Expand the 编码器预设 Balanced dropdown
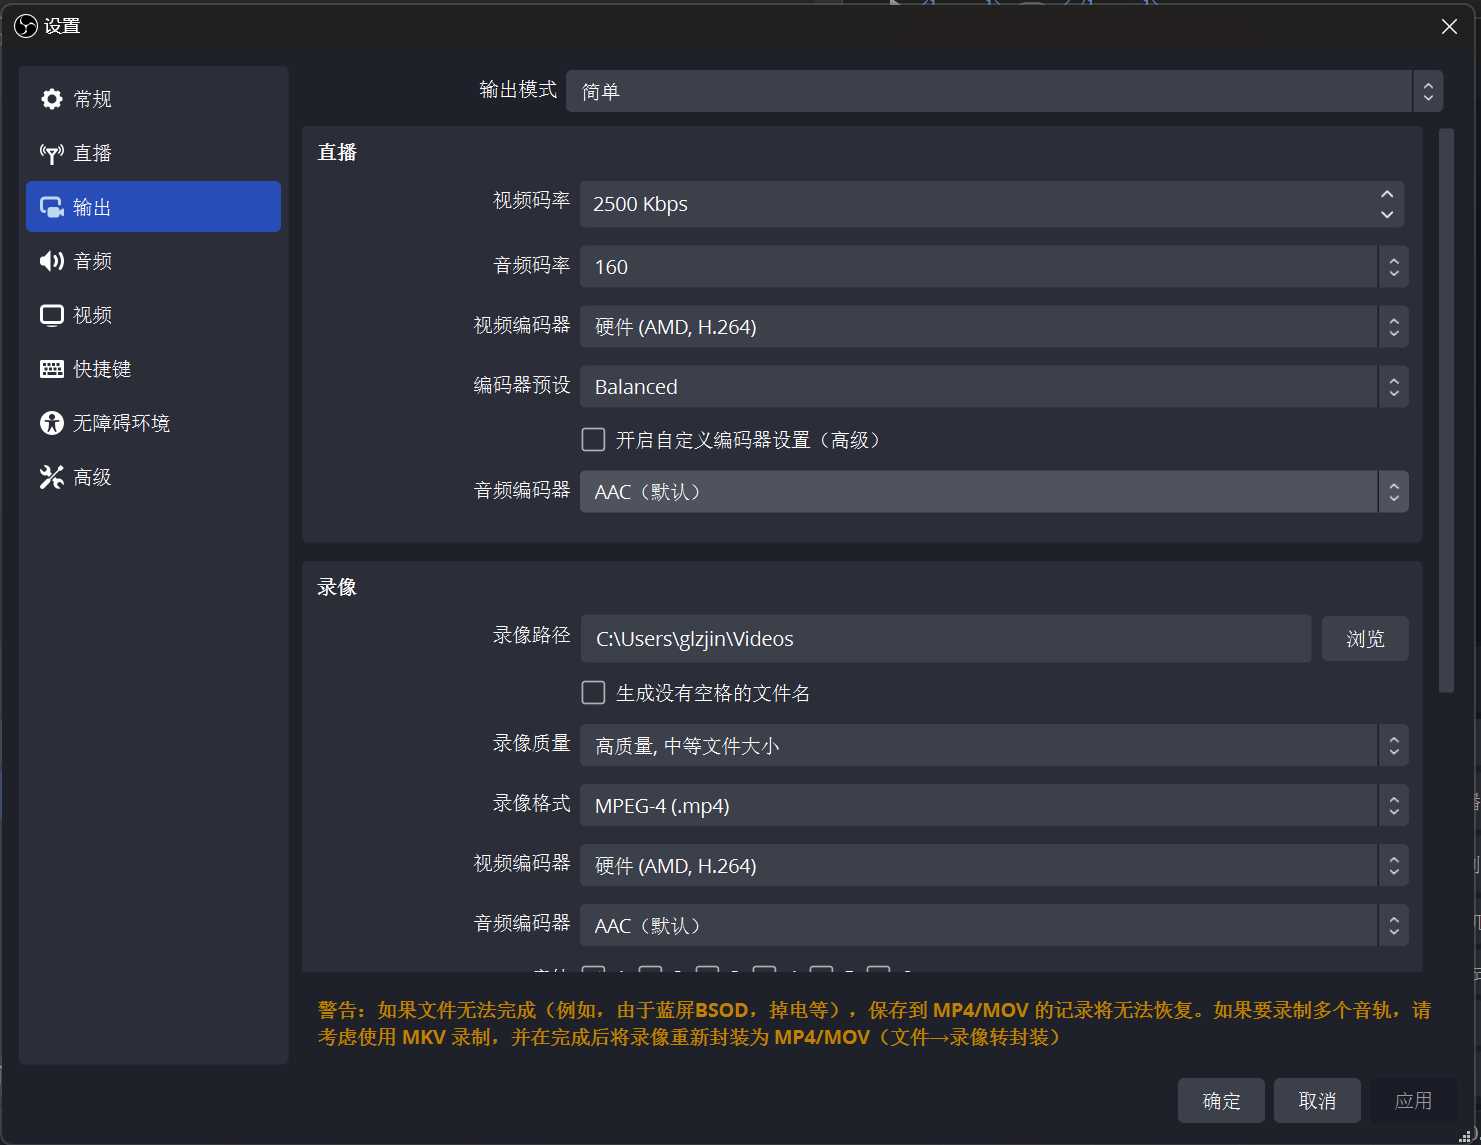The height and width of the screenshot is (1145, 1481). click(993, 387)
